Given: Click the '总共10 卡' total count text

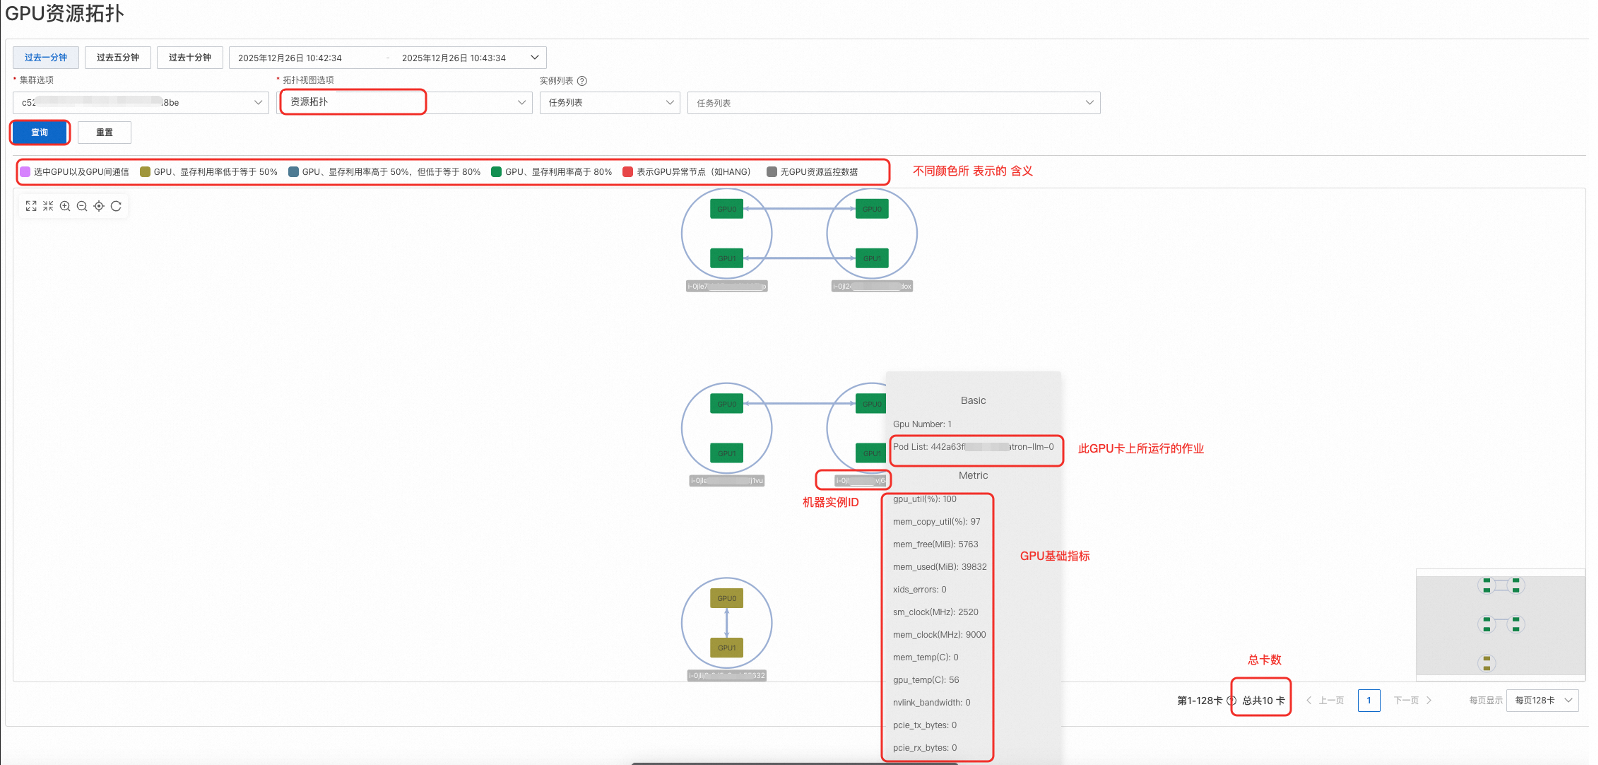Looking at the screenshot, I should pyautogui.click(x=1264, y=701).
